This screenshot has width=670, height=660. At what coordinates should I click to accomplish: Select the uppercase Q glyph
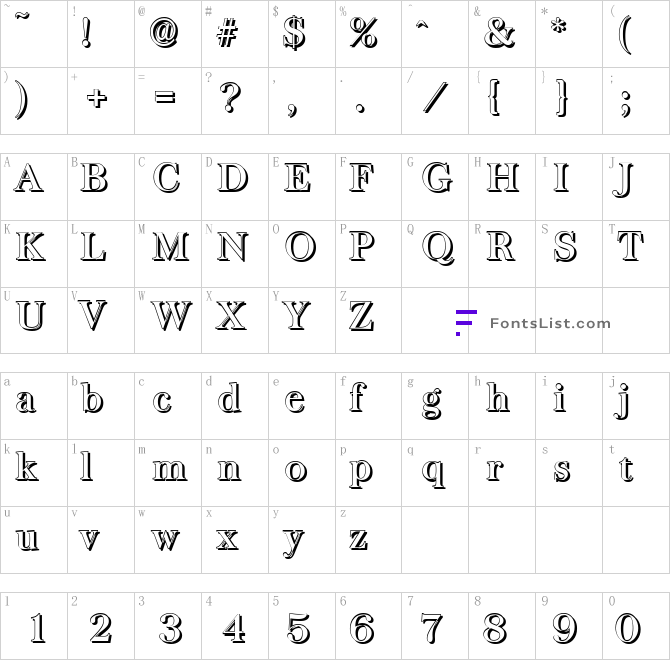[x=438, y=248]
